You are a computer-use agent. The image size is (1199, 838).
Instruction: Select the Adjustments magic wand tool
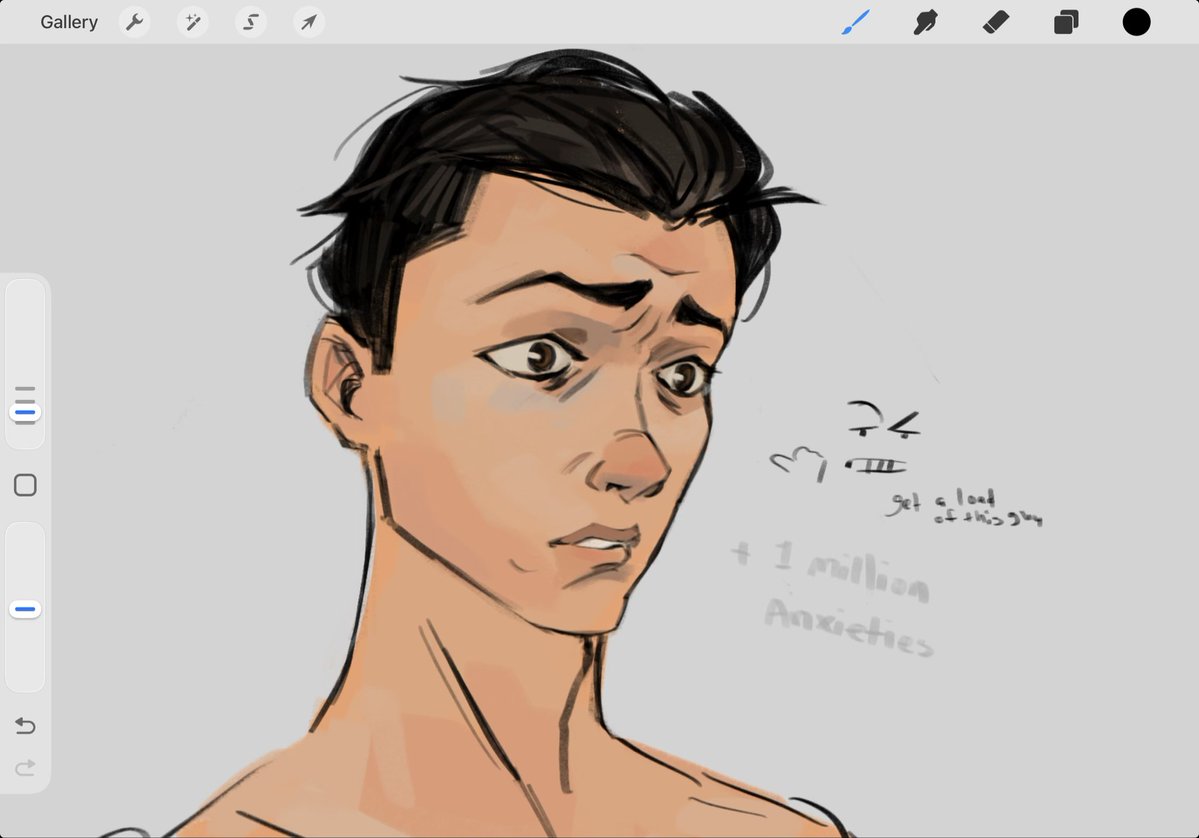192,21
